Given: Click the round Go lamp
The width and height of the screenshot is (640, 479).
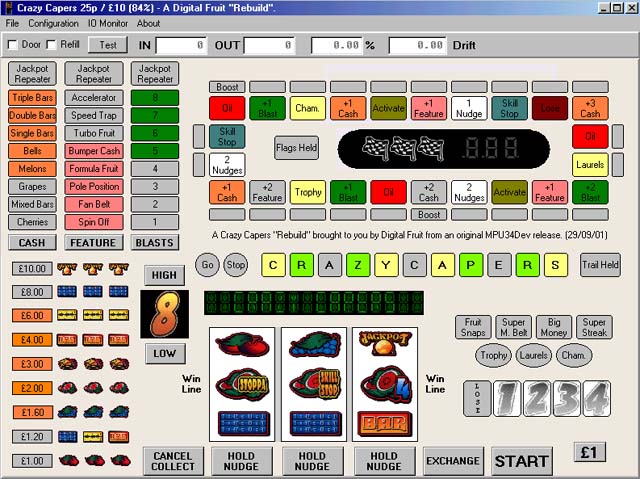Looking at the screenshot, I should [x=207, y=265].
